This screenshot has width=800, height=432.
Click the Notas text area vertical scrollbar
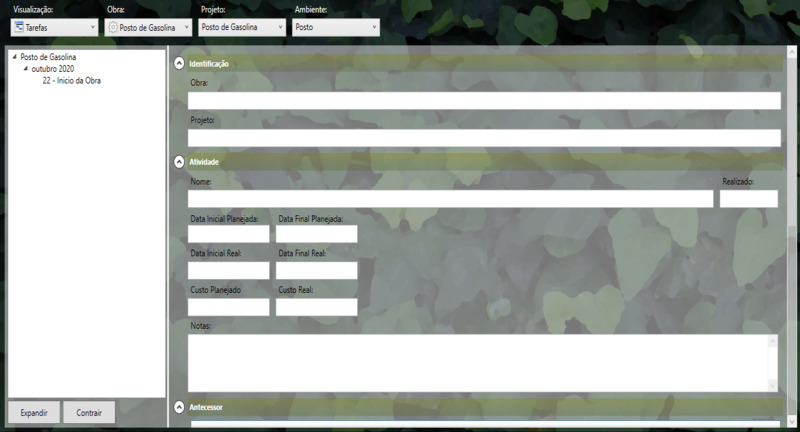(772, 362)
